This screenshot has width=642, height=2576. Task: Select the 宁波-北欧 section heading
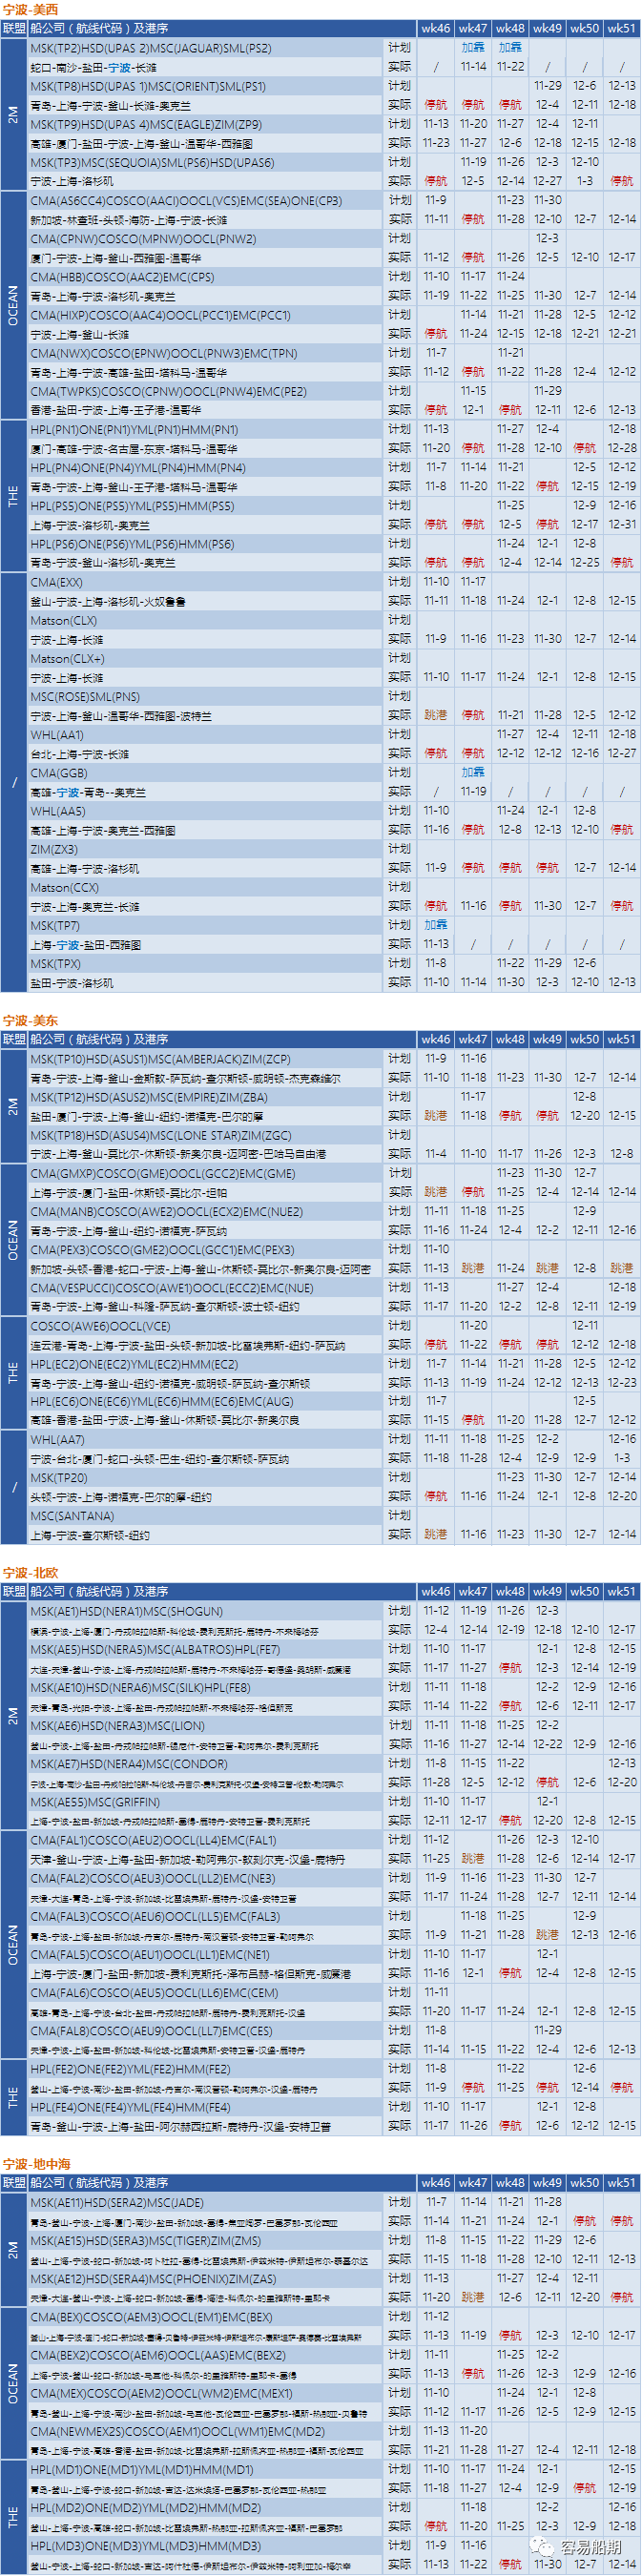click(x=30, y=1573)
